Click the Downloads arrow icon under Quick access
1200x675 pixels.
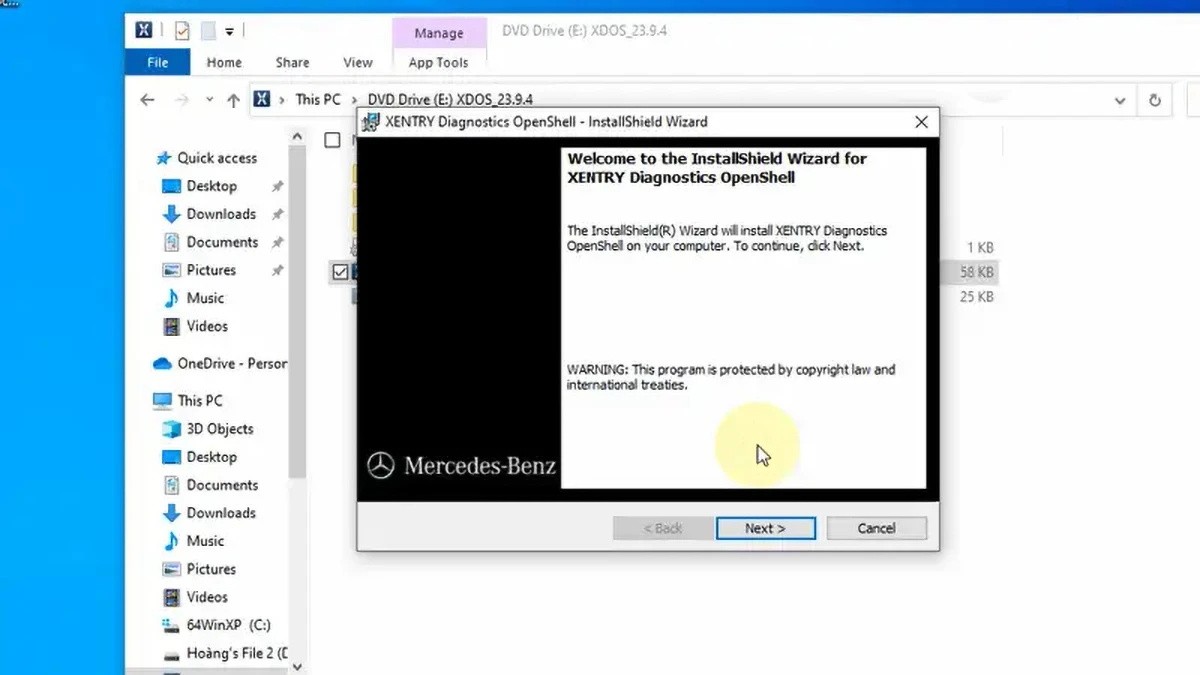click(171, 214)
